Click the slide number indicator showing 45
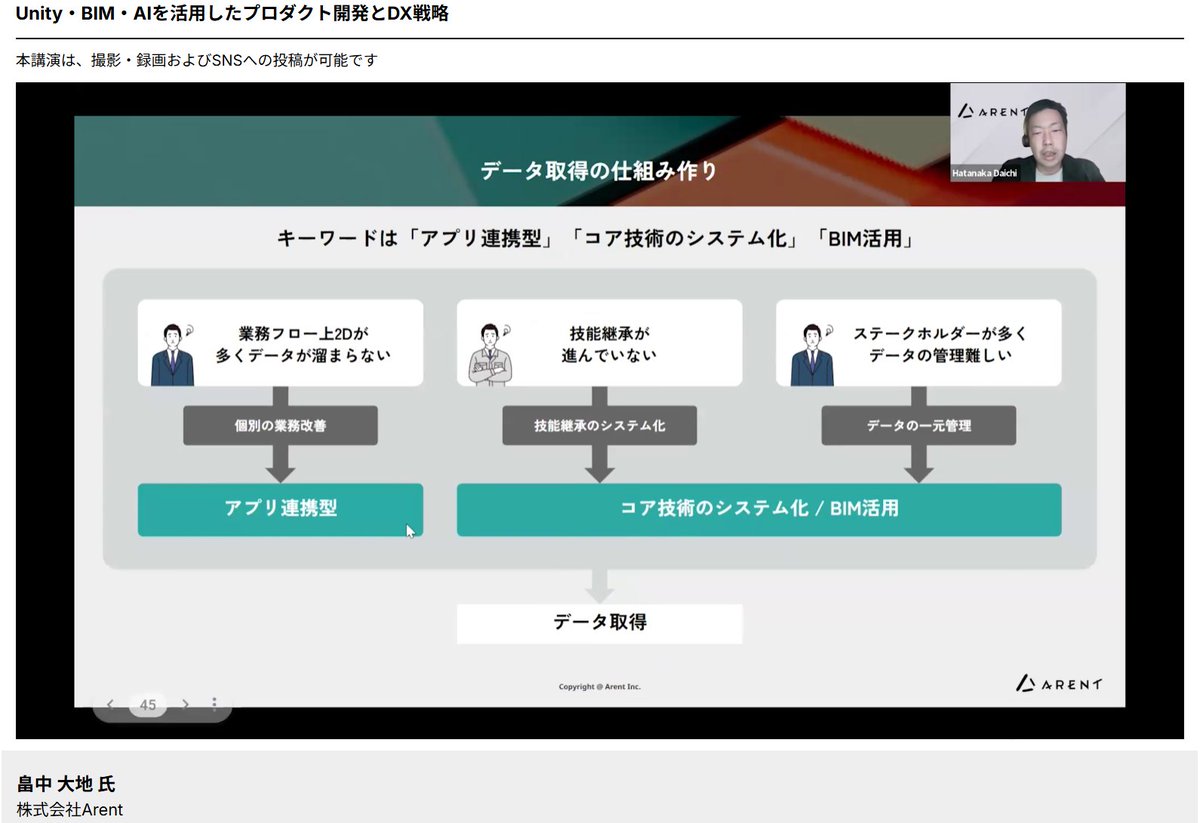 147,704
